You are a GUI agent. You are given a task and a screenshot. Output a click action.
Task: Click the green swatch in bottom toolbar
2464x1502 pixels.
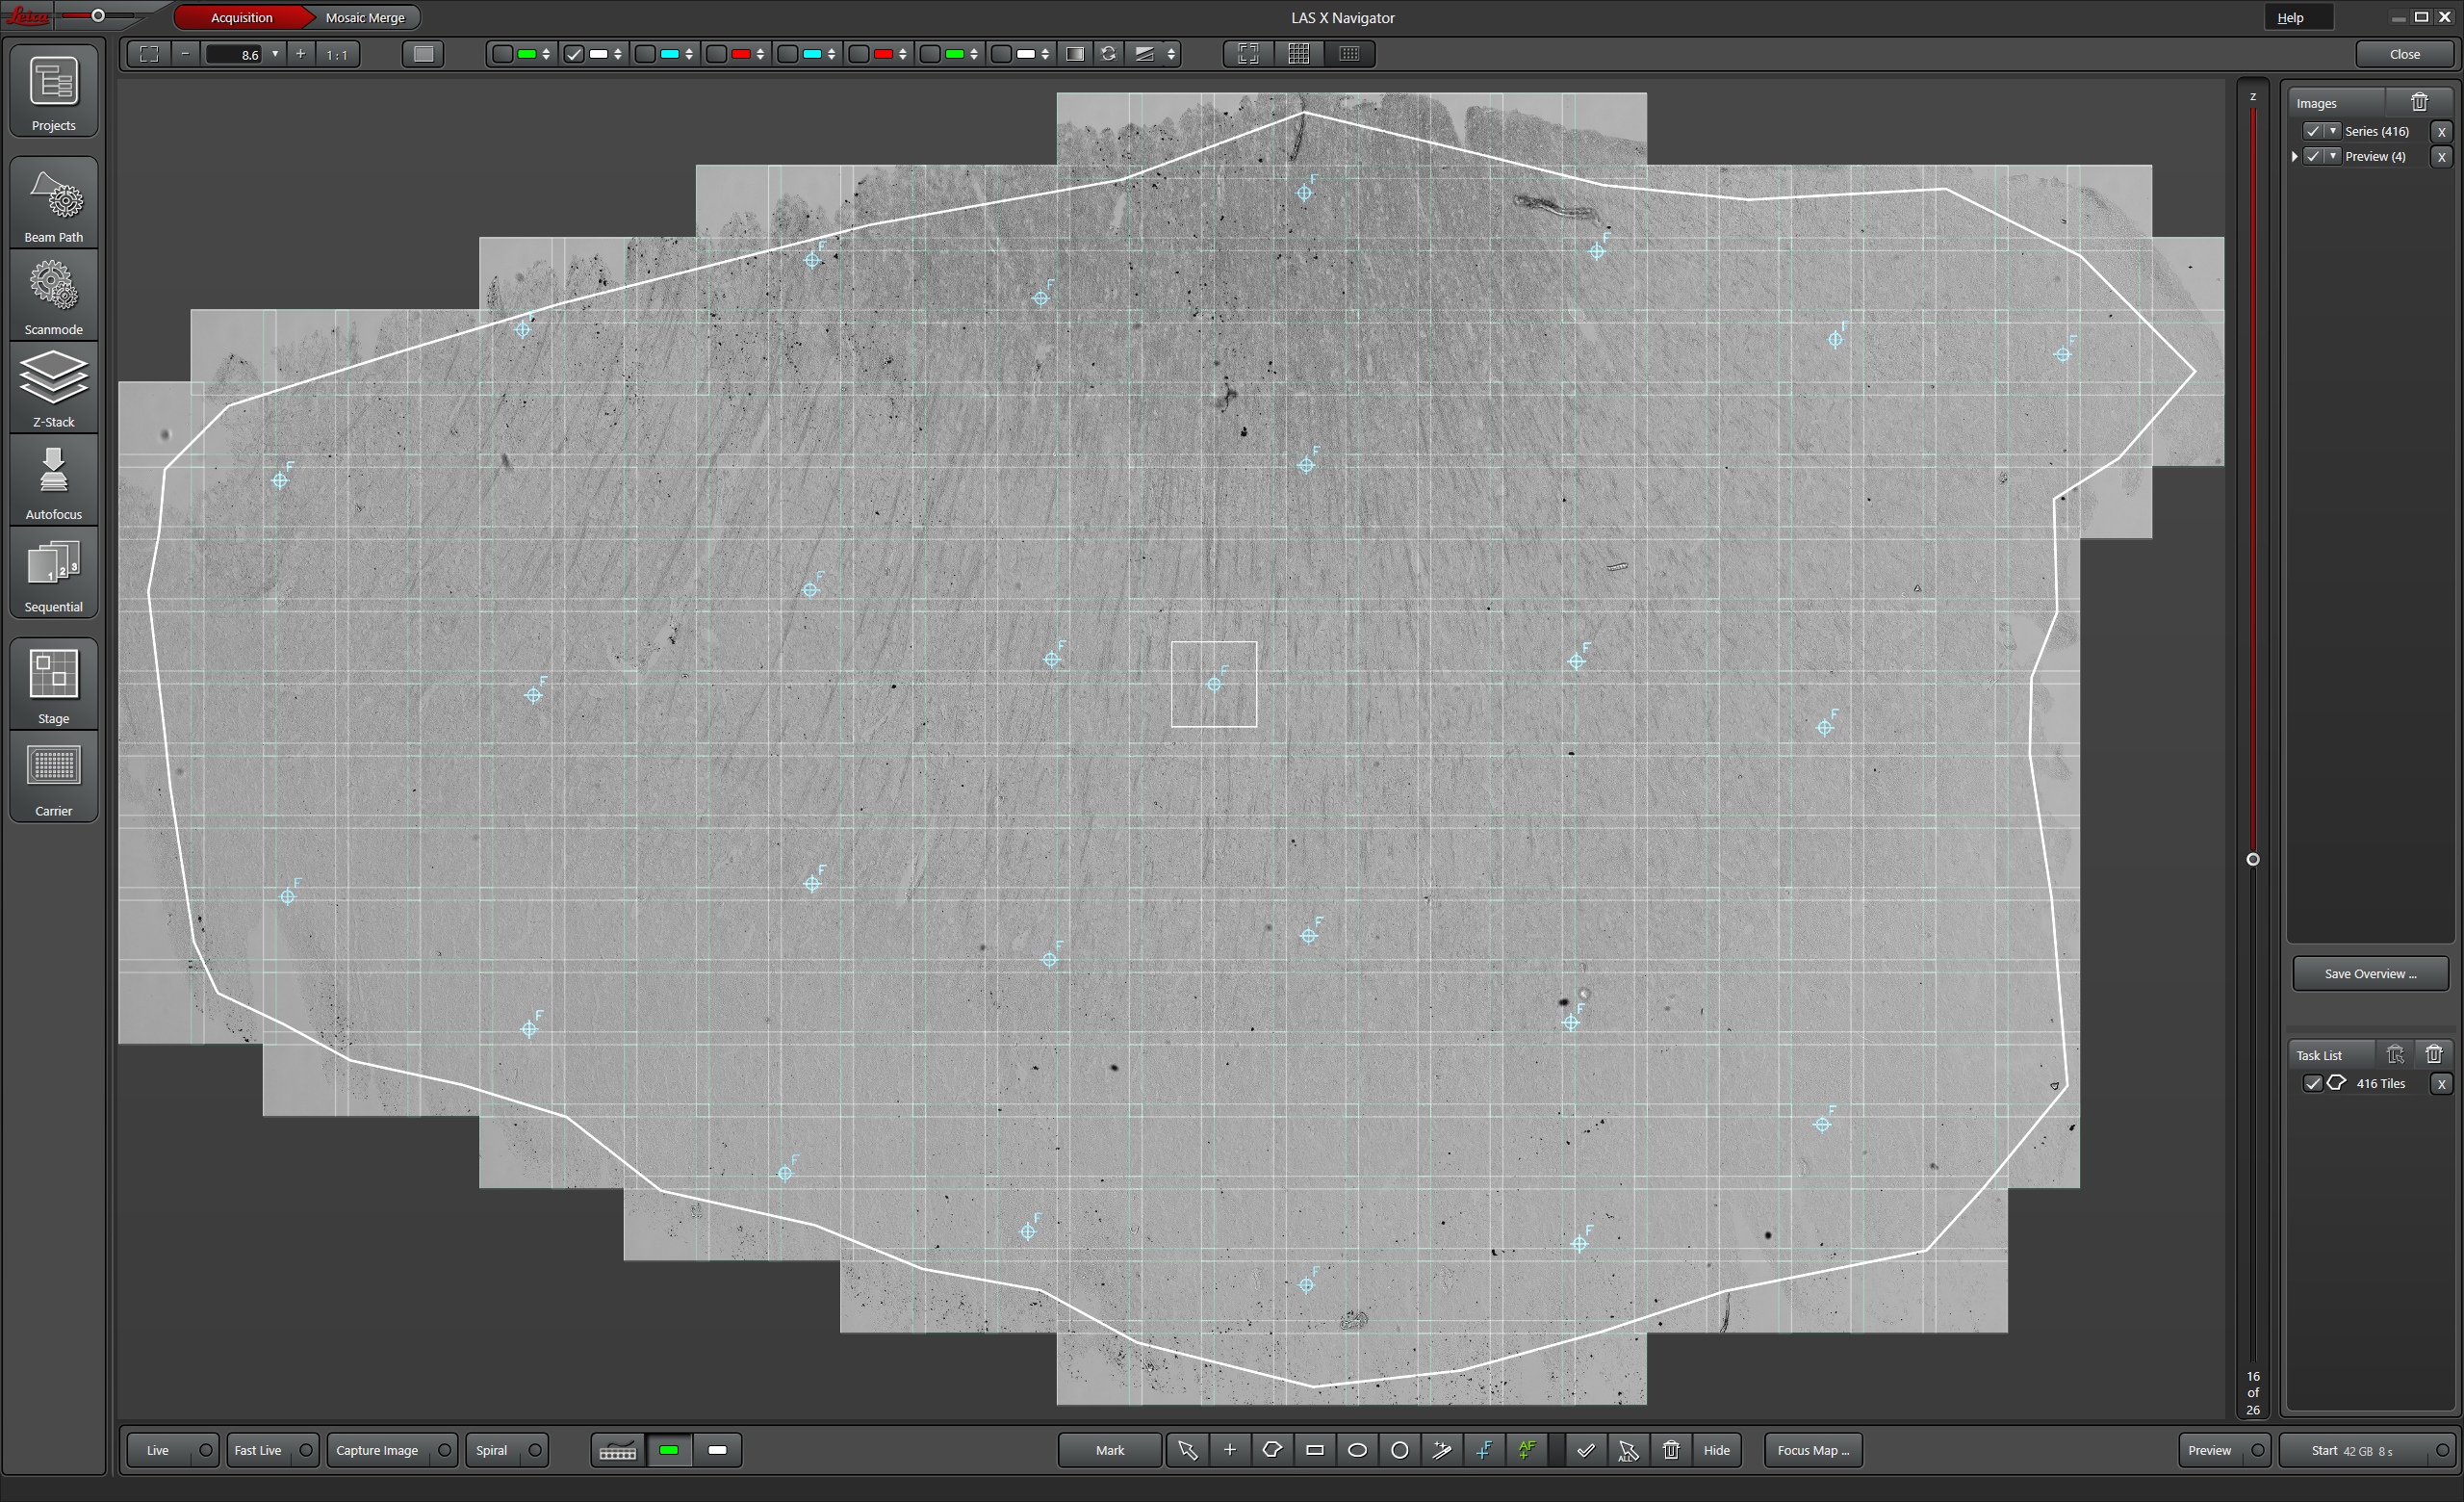click(x=669, y=1450)
